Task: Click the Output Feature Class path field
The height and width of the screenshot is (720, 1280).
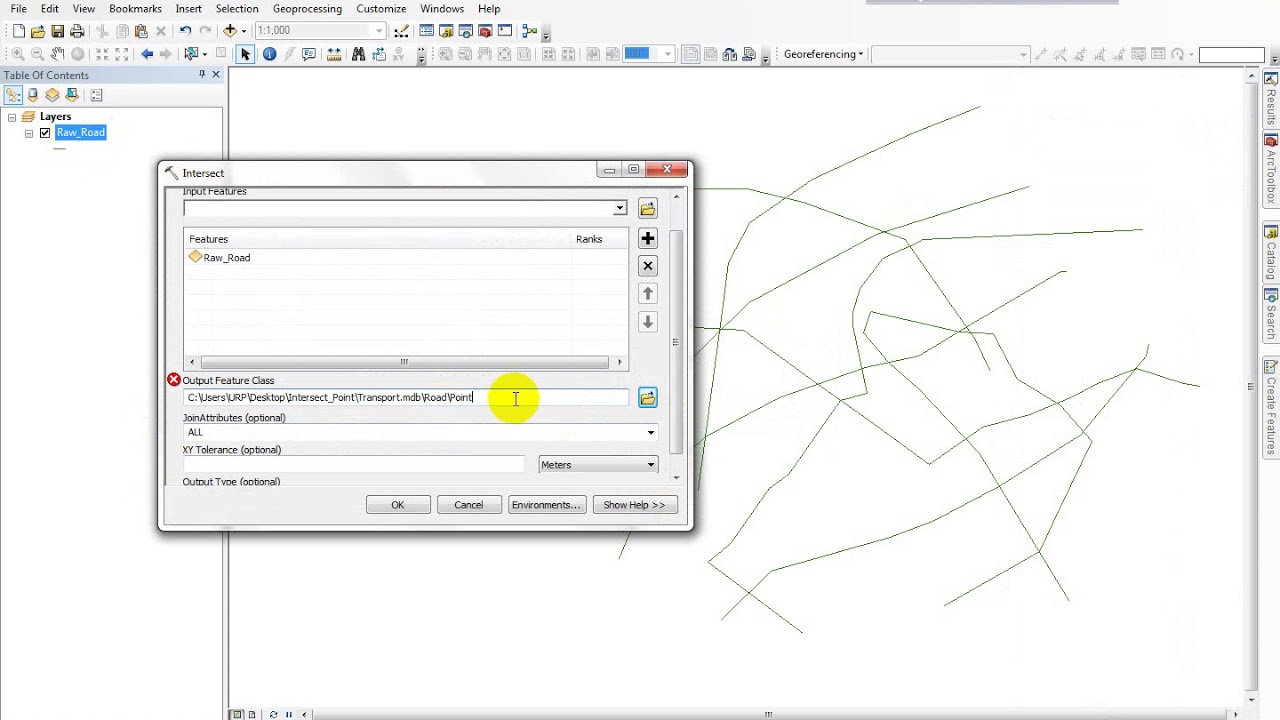Action: 405,398
